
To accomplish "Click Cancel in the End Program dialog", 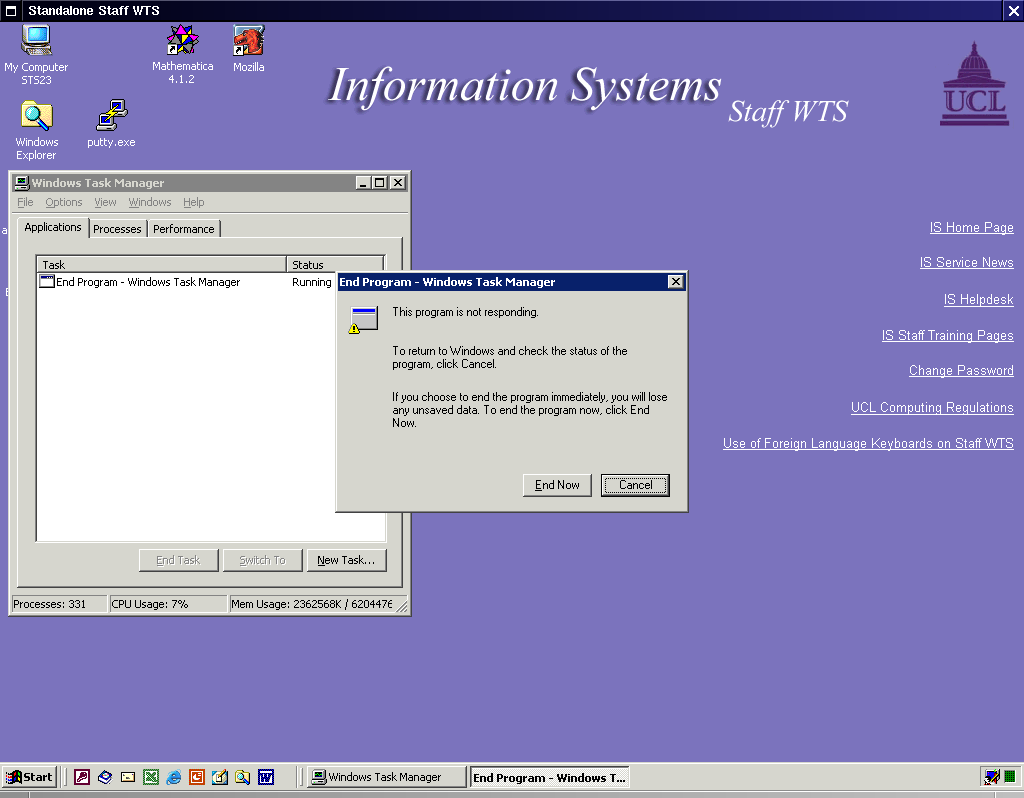I will pyautogui.click(x=635, y=485).
